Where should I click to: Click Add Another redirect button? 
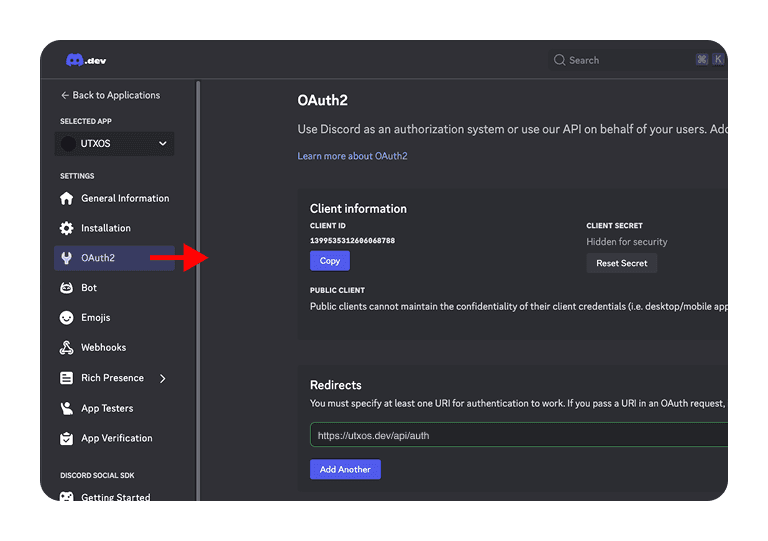coord(345,469)
